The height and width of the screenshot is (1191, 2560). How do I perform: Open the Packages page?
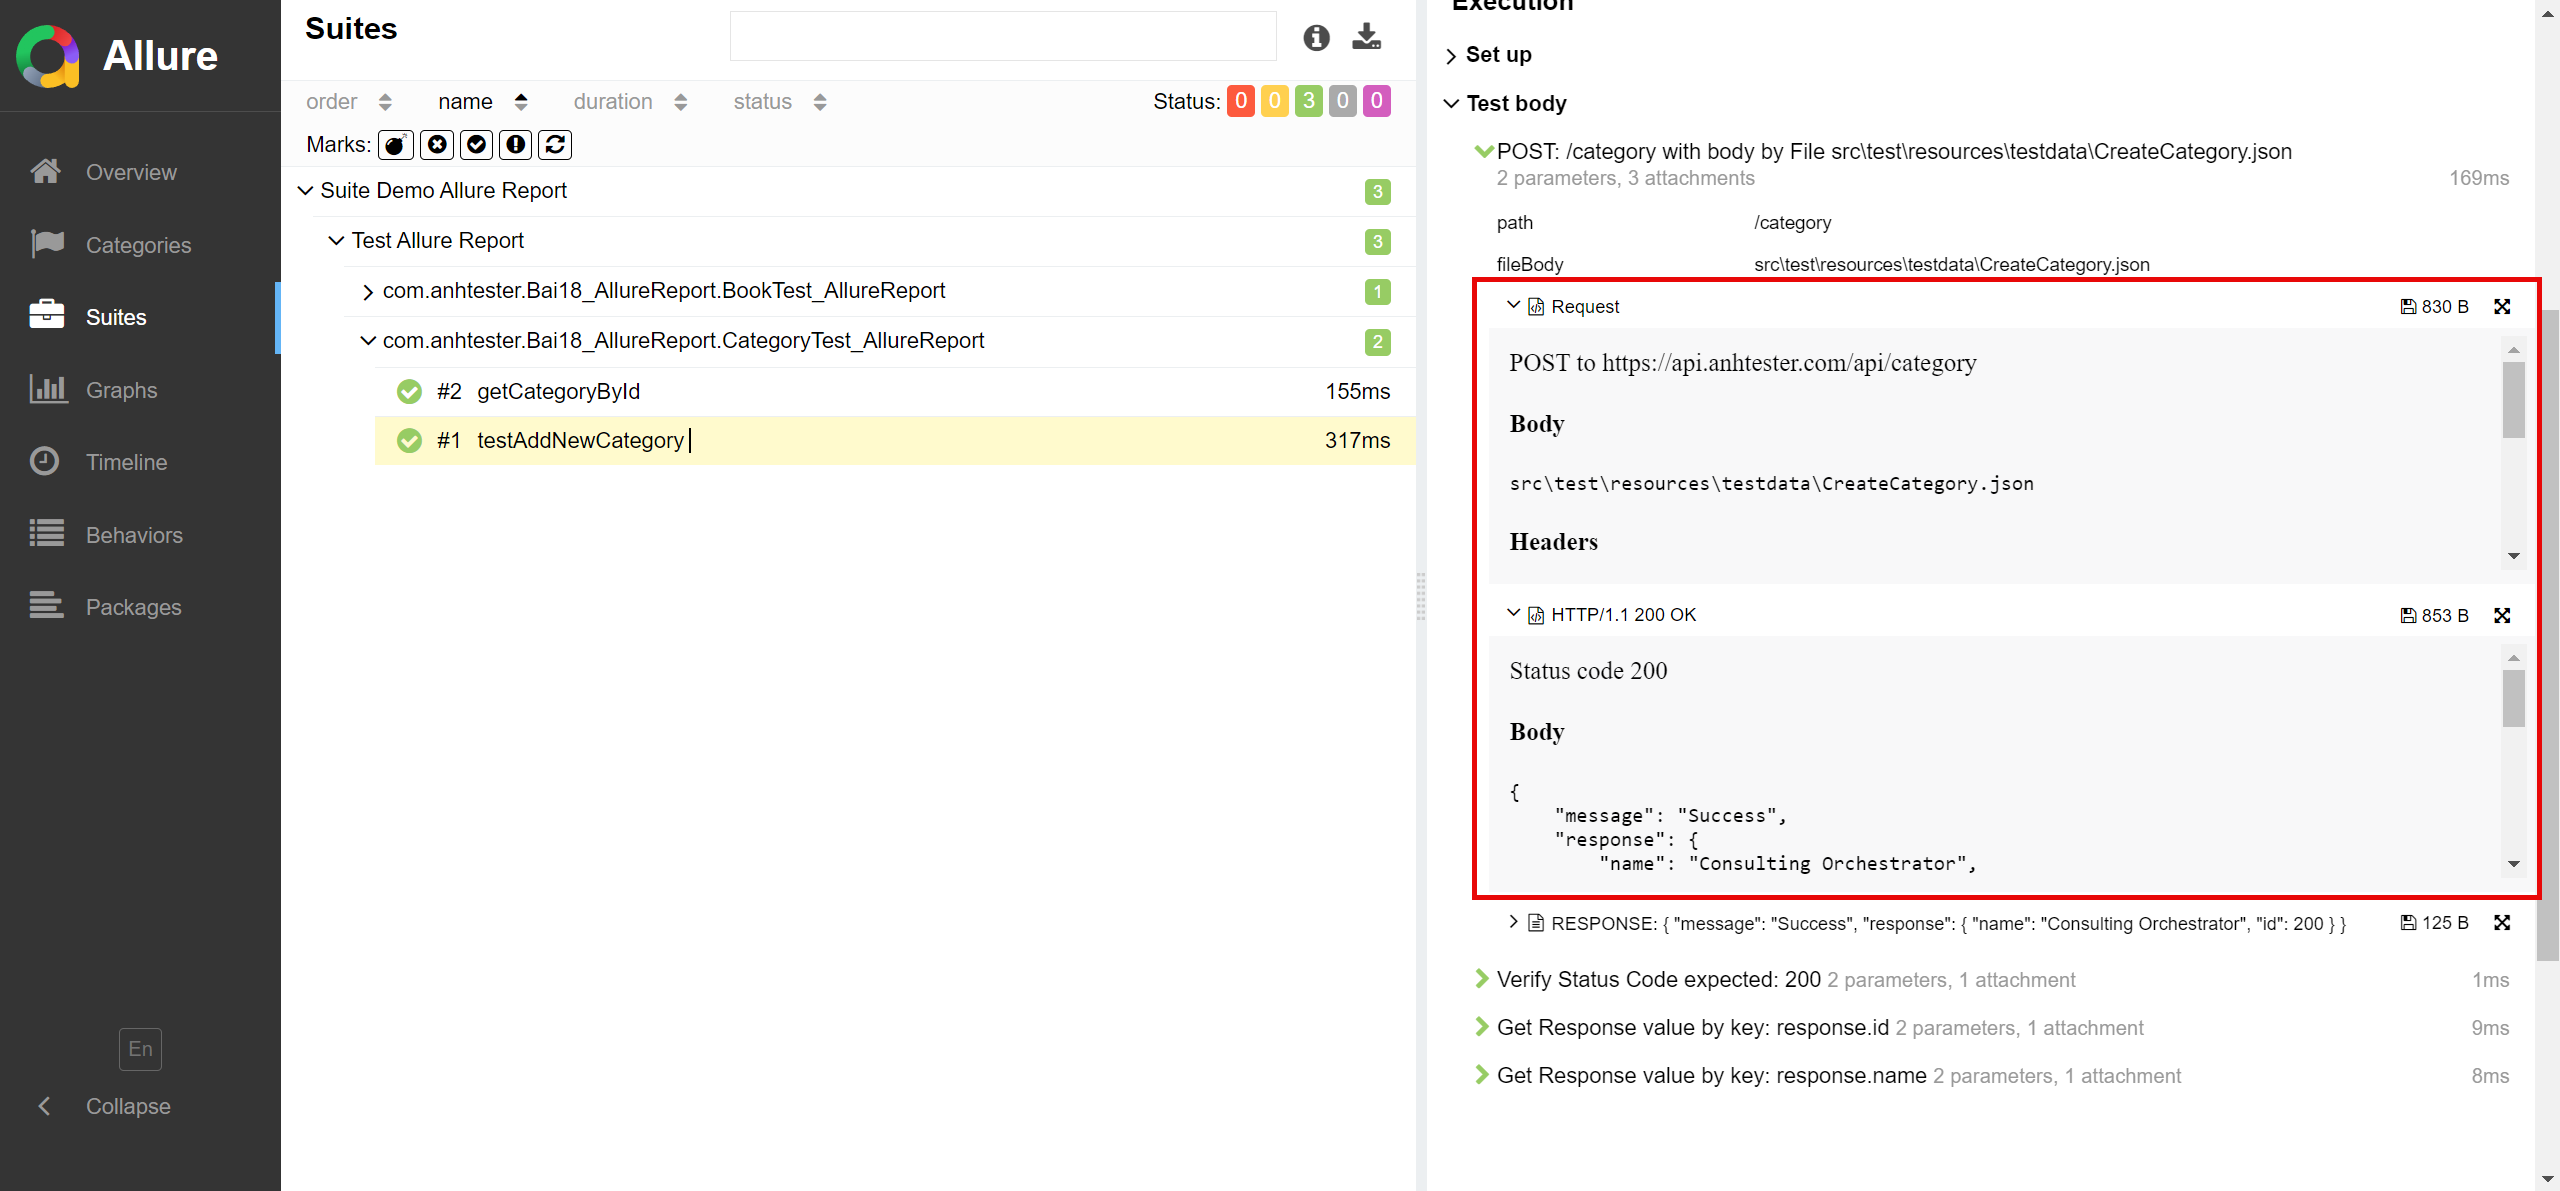140,607
